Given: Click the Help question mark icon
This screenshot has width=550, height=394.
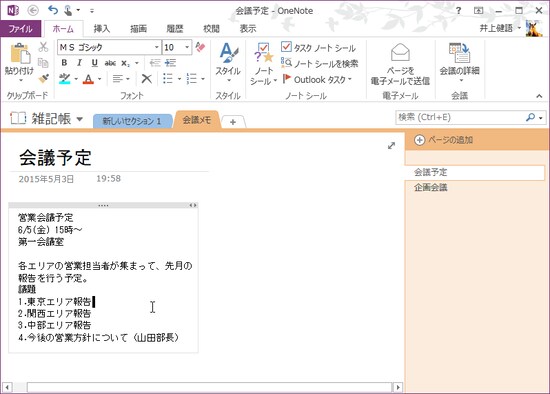Looking at the screenshot, I should (458, 11).
